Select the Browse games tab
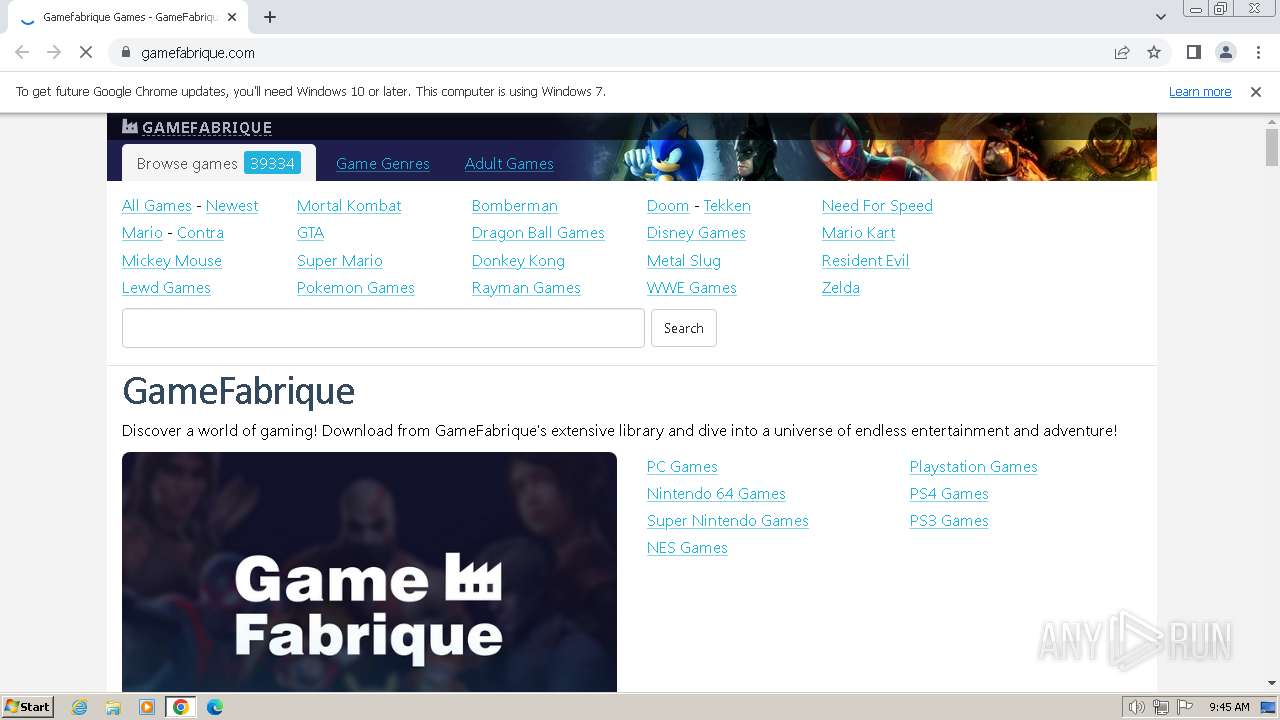1280x720 pixels. click(x=219, y=163)
